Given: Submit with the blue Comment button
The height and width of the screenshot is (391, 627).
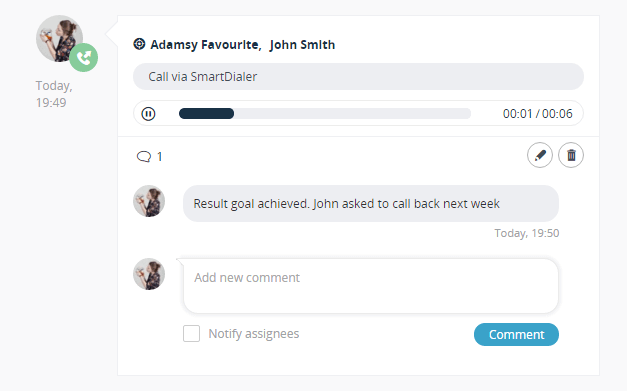Looking at the screenshot, I should pyautogui.click(x=516, y=335).
